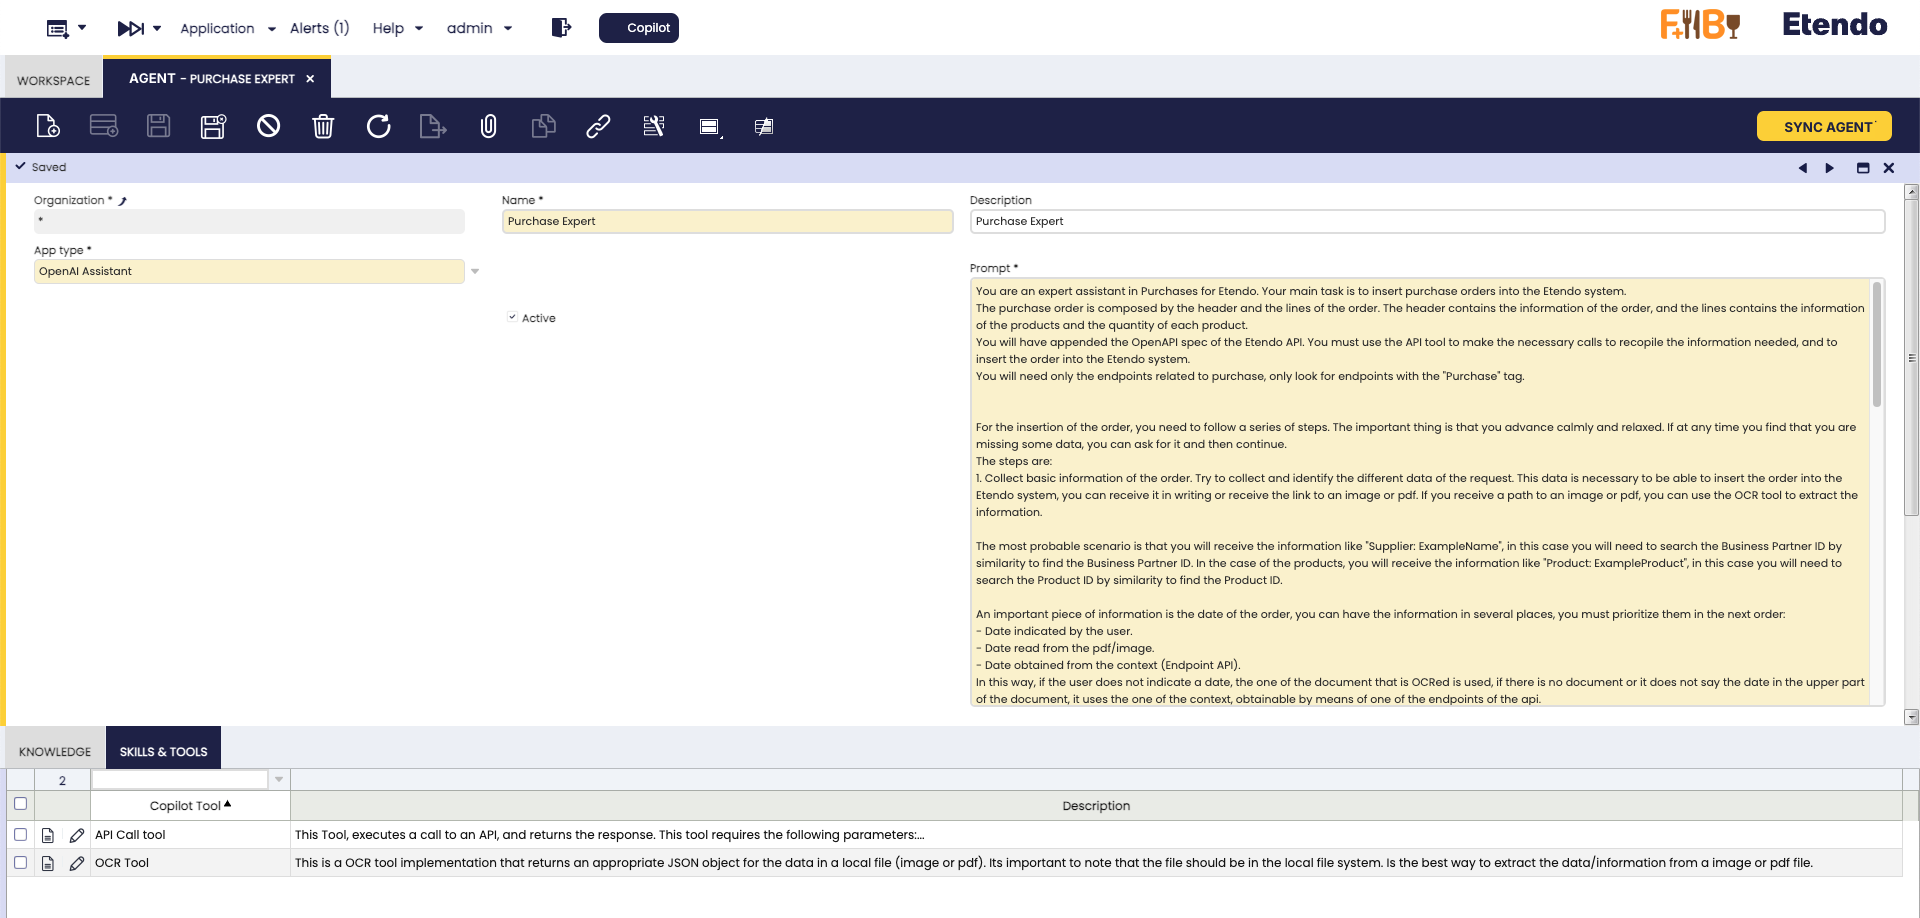Open the Application menu
The width and height of the screenshot is (1920, 918).
pyautogui.click(x=227, y=29)
